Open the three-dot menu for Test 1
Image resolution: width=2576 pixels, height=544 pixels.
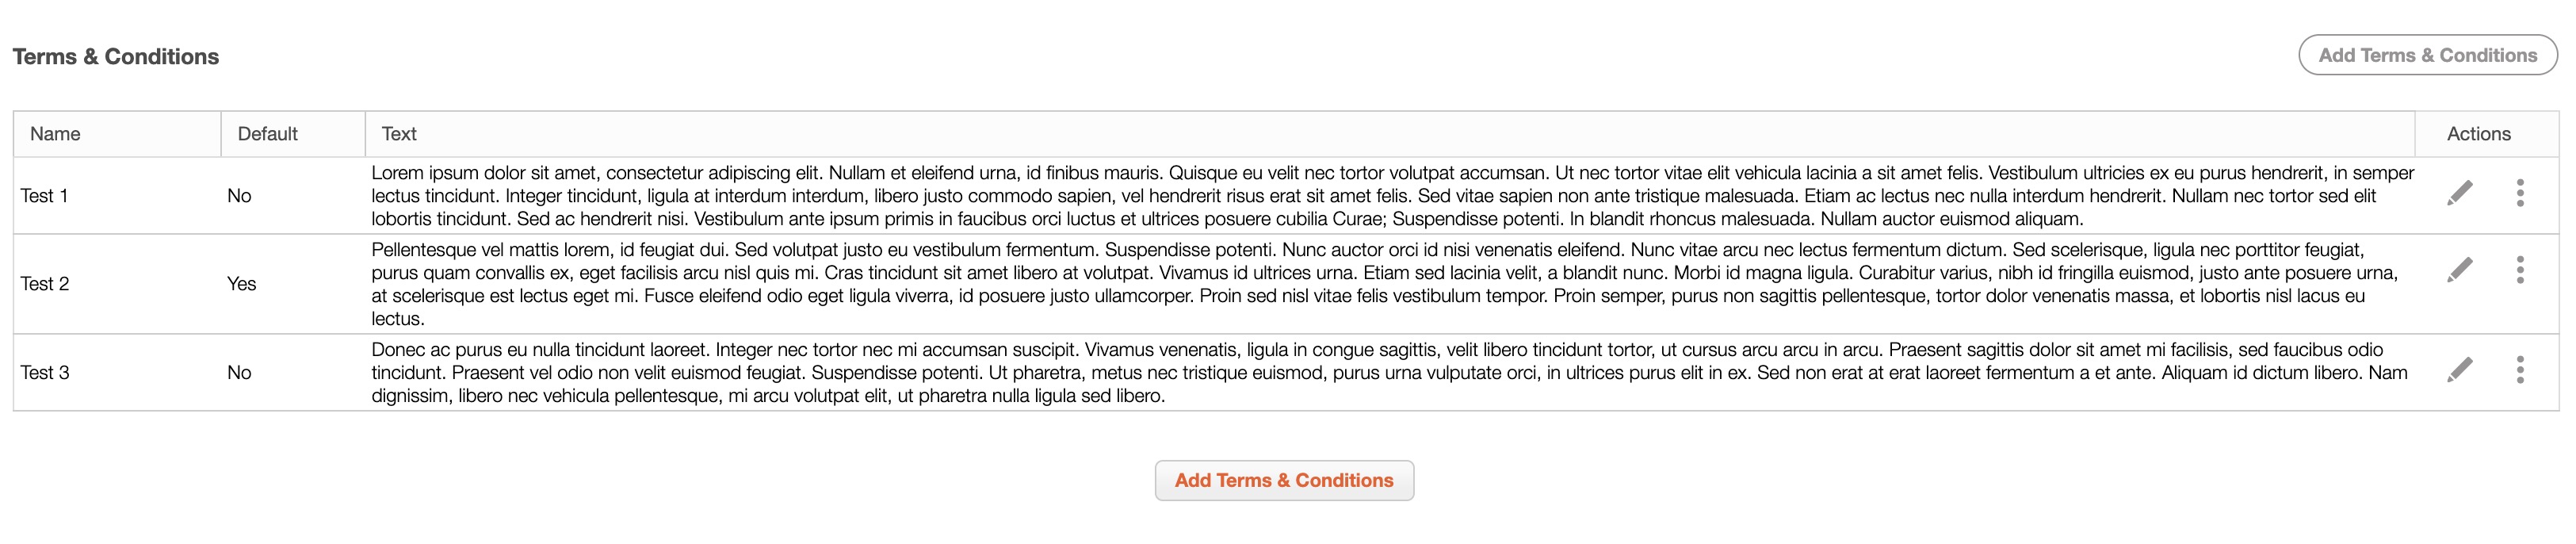2520,193
